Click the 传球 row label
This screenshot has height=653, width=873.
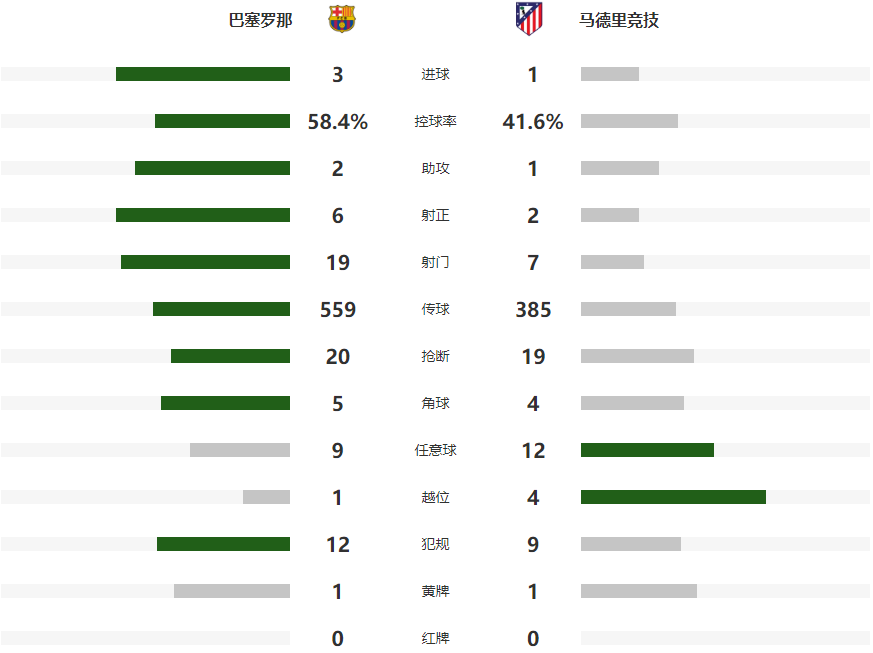tap(435, 309)
